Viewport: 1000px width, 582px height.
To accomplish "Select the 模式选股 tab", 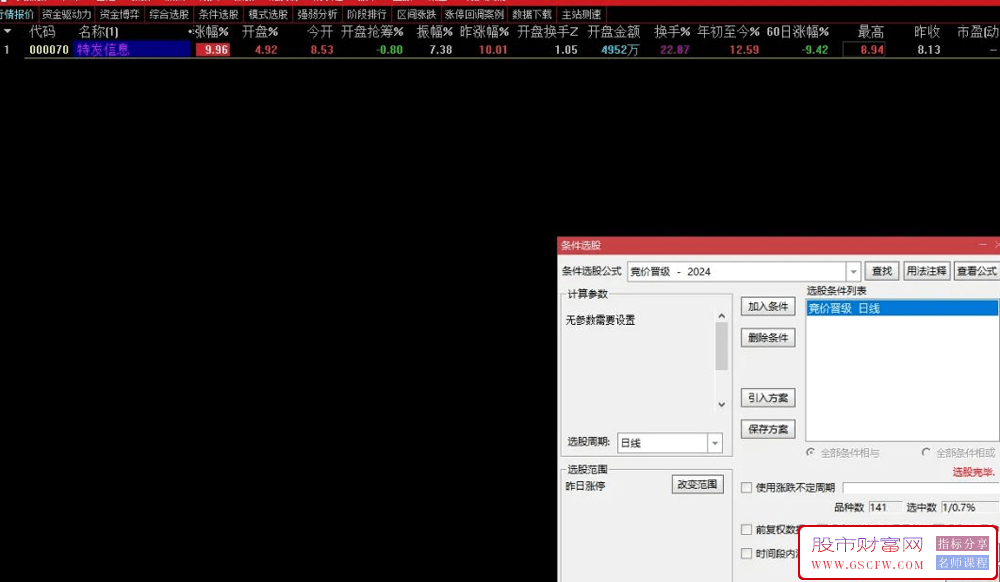I will (268, 14).
